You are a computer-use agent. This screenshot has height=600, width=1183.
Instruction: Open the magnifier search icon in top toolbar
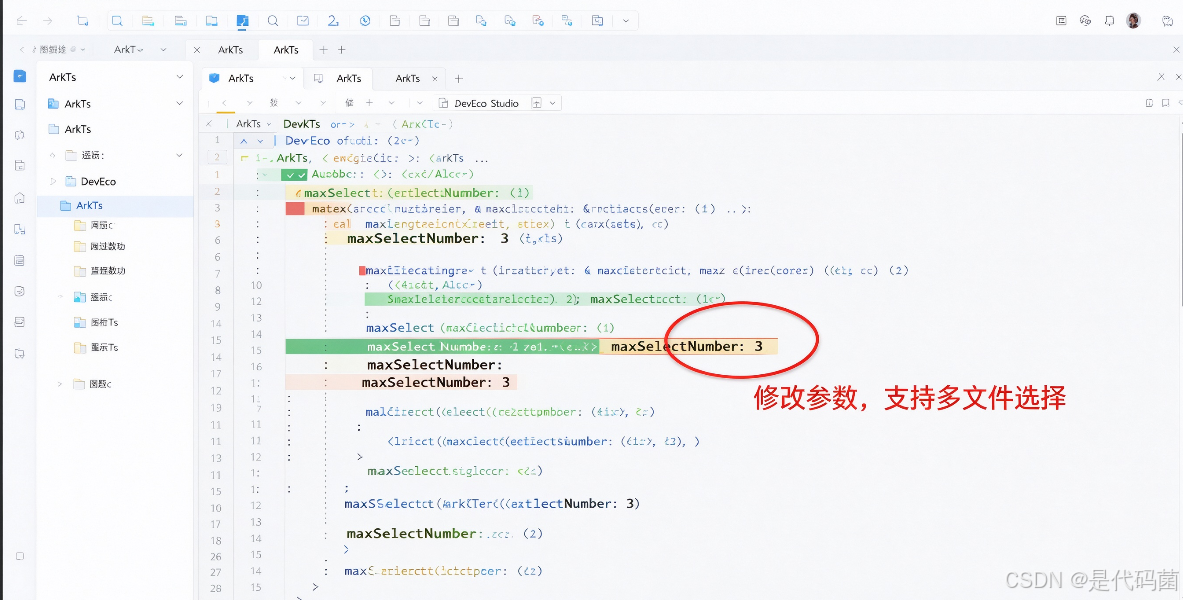coord(273,21)
